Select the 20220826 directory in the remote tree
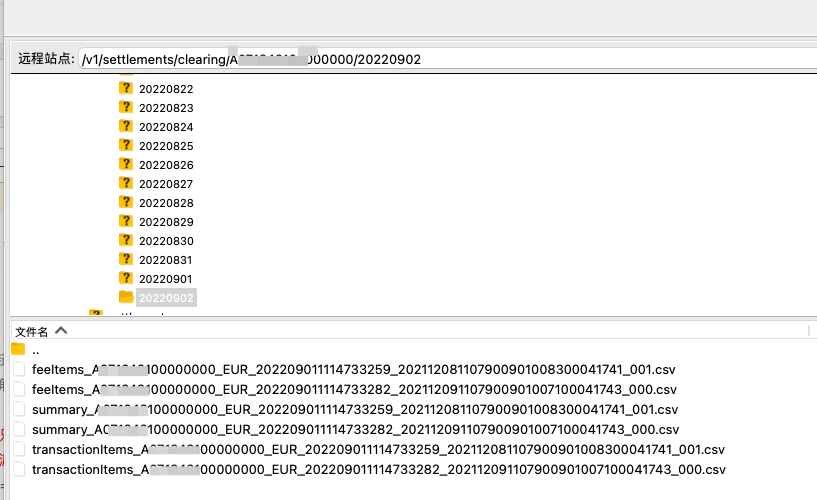The height and width of the screenshot is (500, 817). [166, 165]
